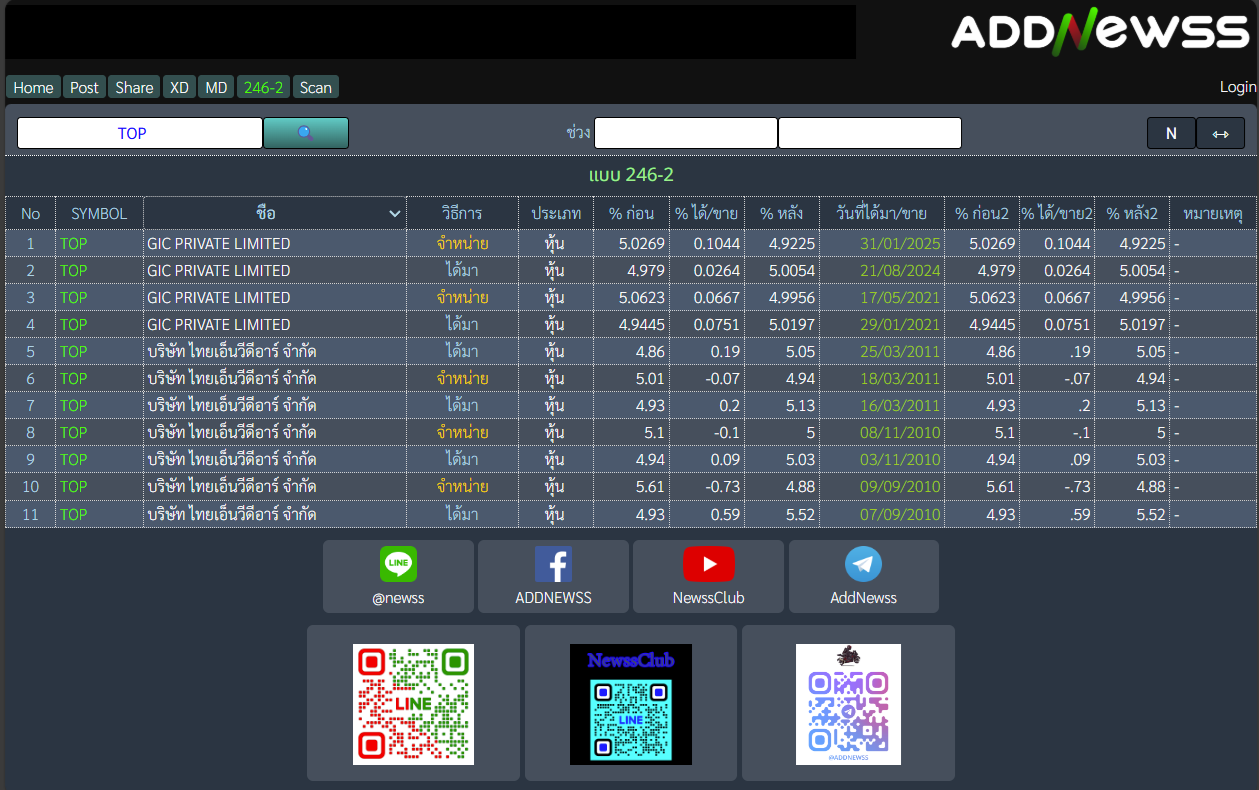Image resolution: width=1259 pixels, height=790 pixels.
Task: Click the 5.52 value under % หลัง2
Action: tap(1151, 514)
